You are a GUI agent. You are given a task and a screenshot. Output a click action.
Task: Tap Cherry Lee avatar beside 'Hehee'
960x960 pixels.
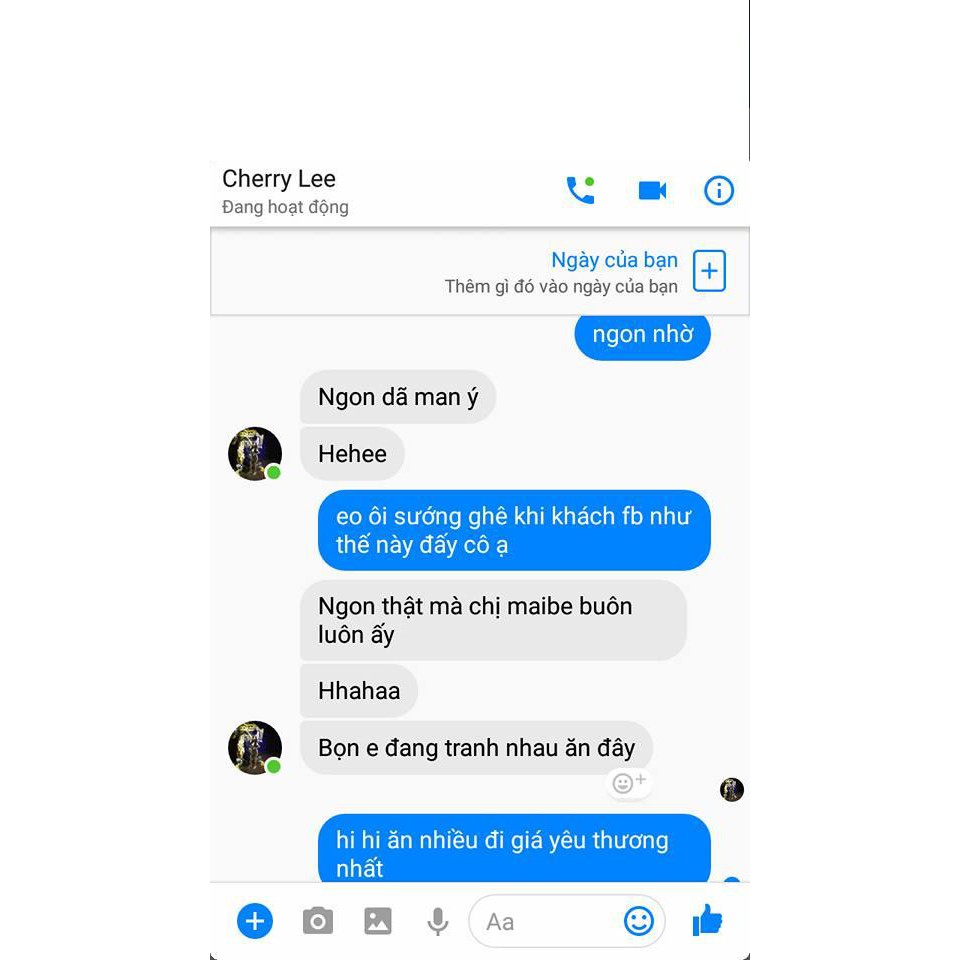point(255,454)
